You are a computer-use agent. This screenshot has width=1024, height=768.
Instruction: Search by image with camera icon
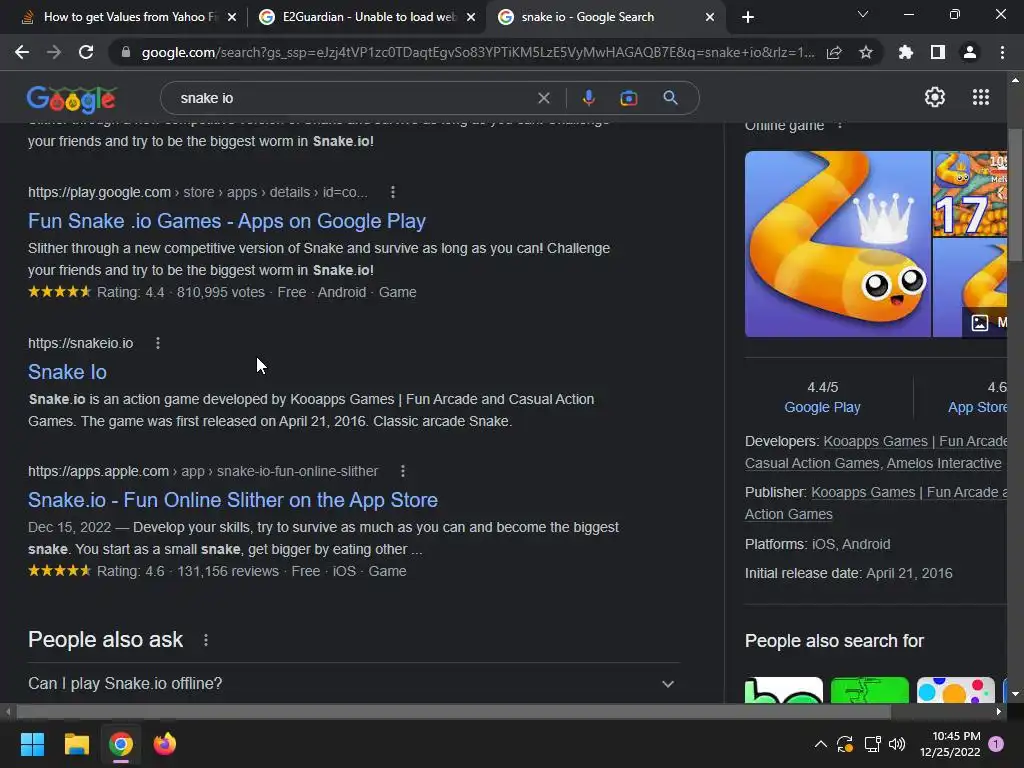[628, 98]
